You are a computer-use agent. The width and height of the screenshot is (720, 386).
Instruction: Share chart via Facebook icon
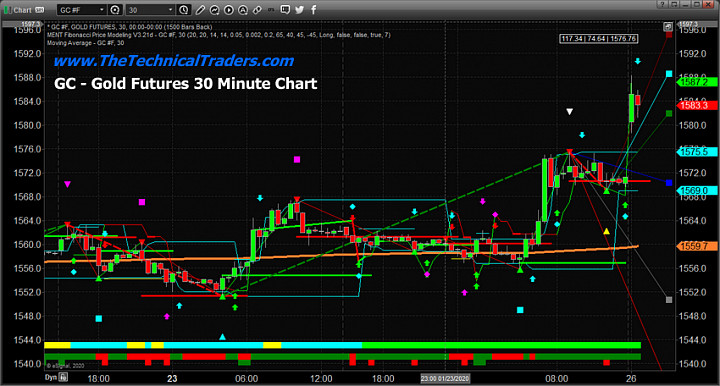tap(314, 10)
